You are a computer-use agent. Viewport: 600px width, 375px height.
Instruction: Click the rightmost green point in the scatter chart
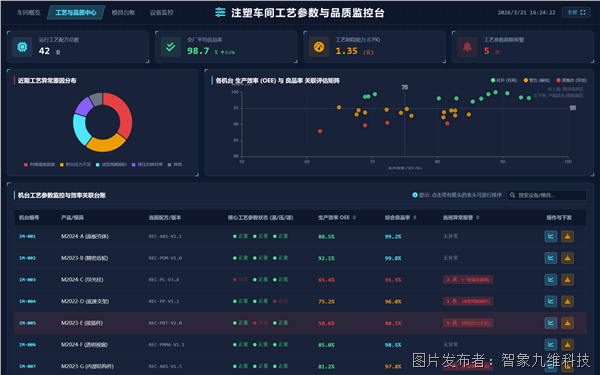(x=529, y=98)
